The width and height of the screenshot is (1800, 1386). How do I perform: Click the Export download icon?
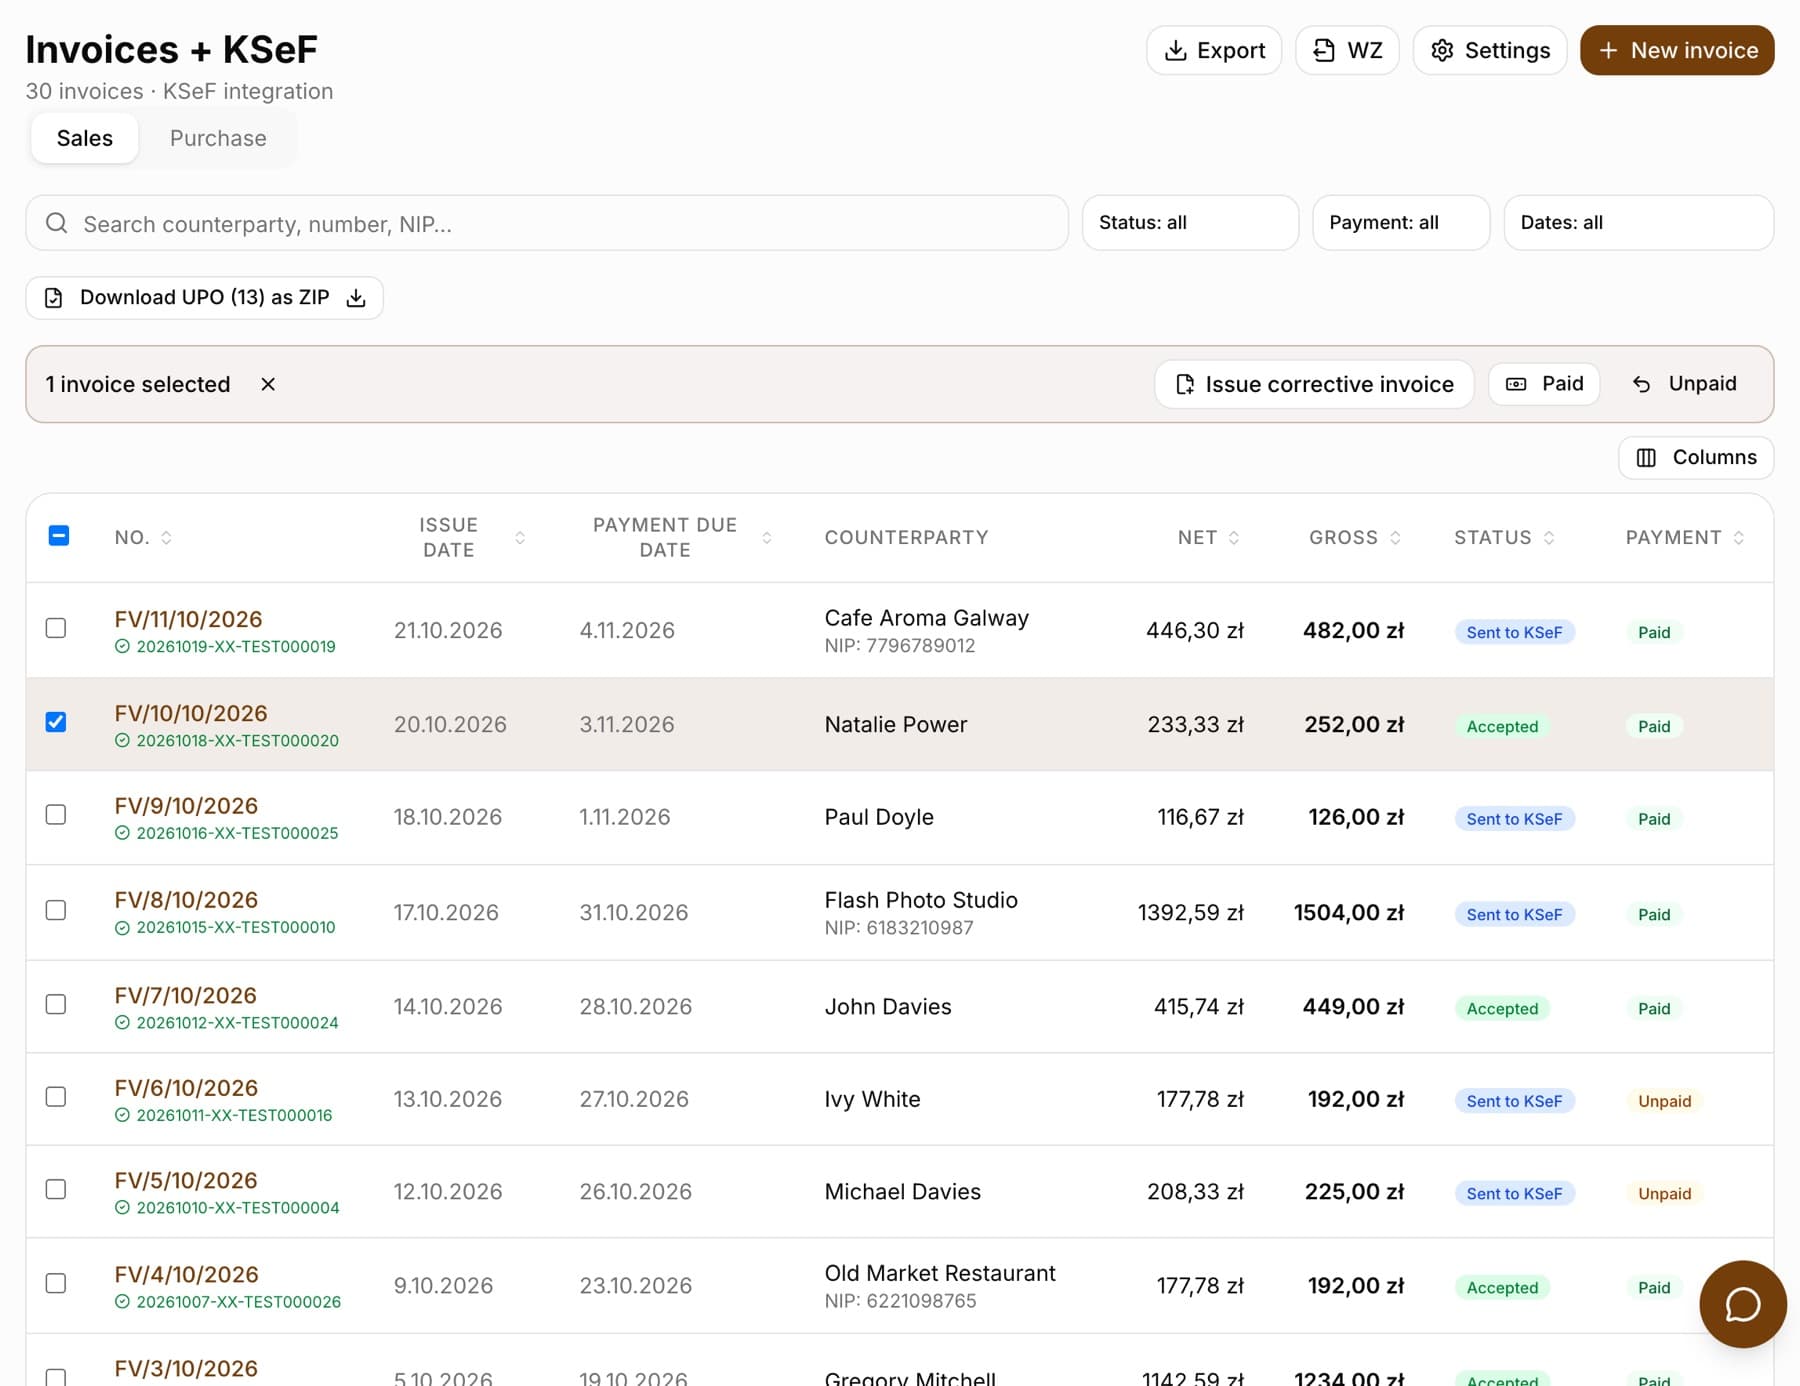(x=1176, y=50)
